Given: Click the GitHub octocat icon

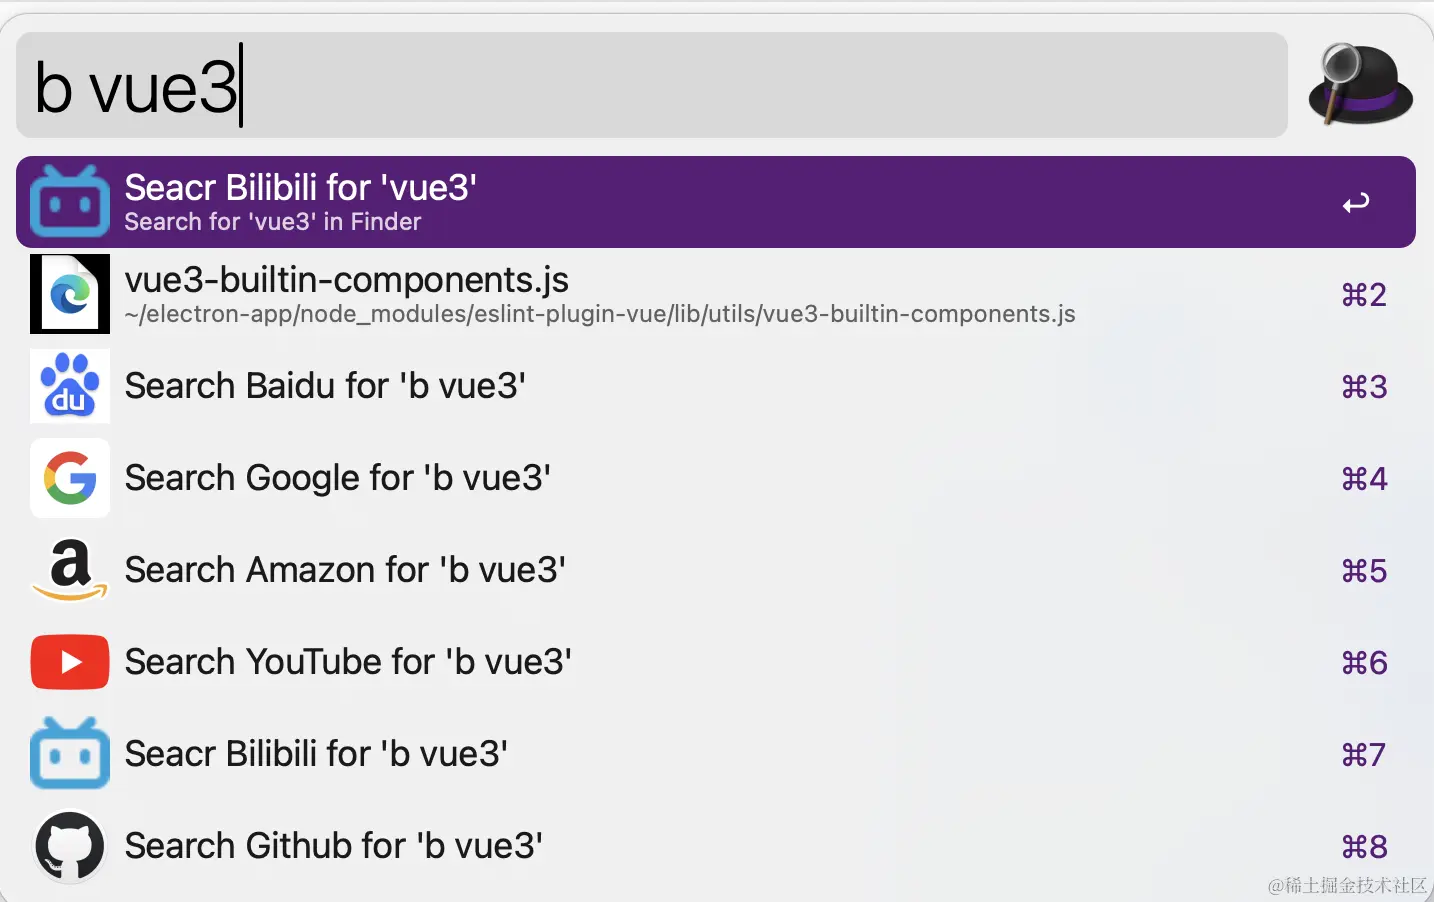Looking at the screenshot, I should point(70,846).
